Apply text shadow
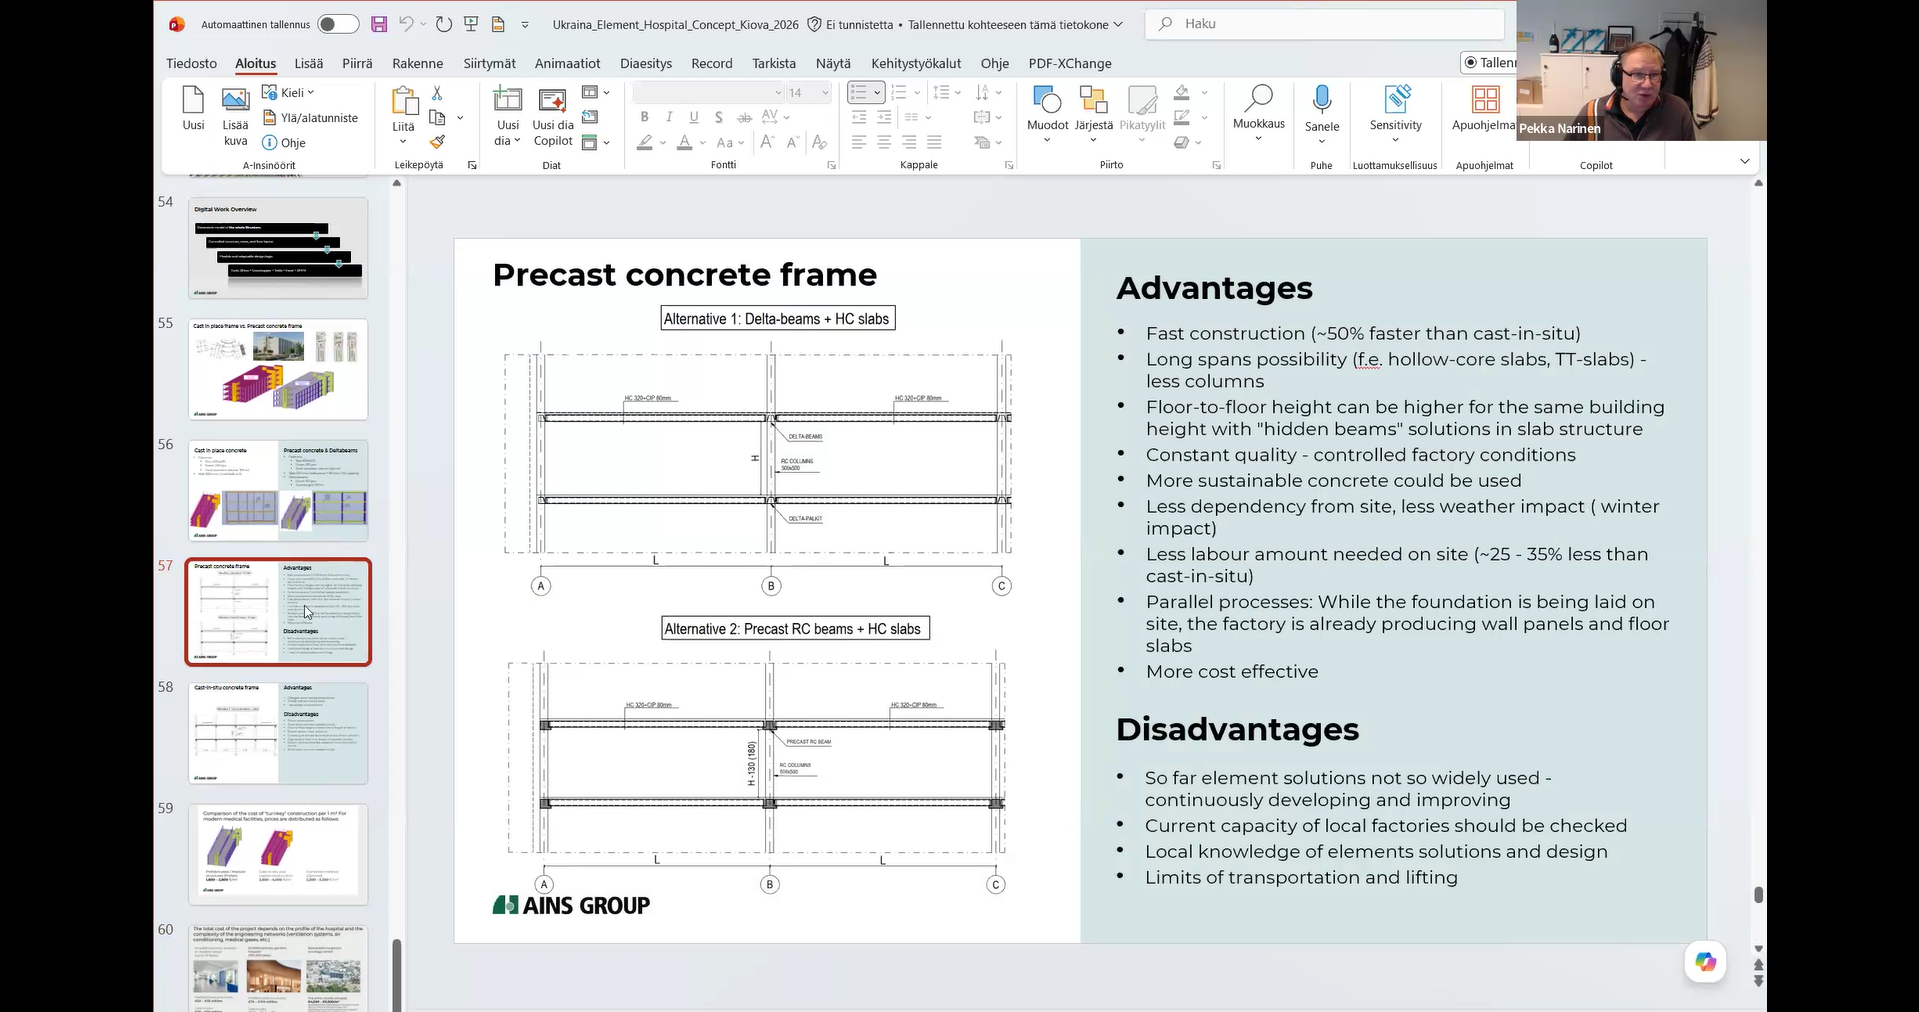 coord(718,118)
